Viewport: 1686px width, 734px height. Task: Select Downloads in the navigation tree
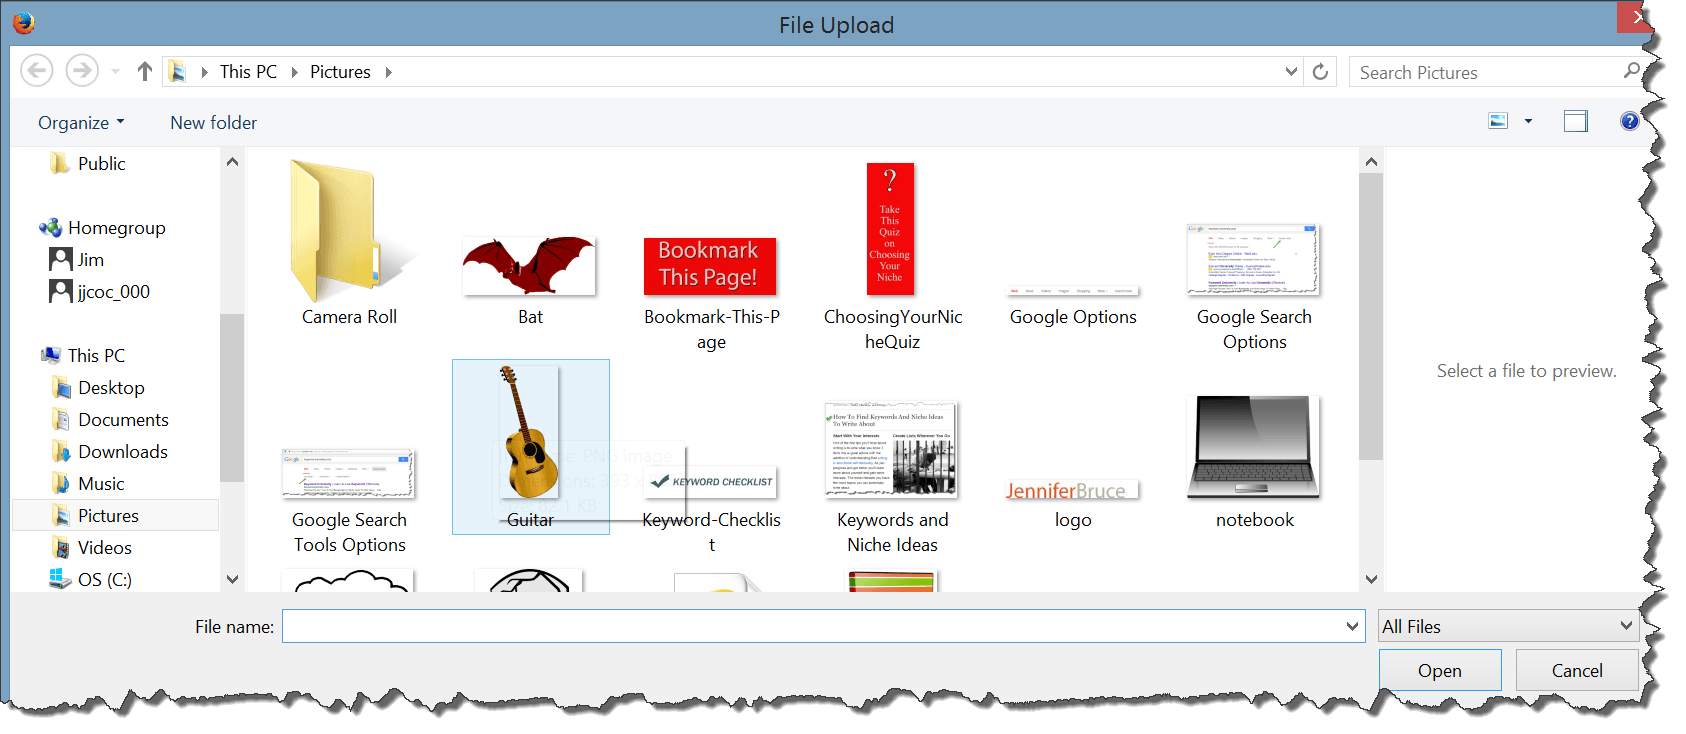click(x=122, y=451)
